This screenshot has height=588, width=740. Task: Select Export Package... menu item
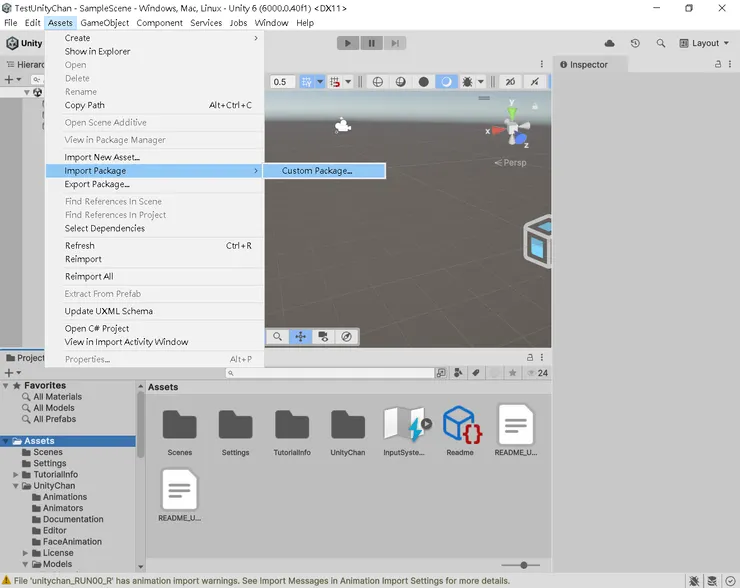pos(96,184)
